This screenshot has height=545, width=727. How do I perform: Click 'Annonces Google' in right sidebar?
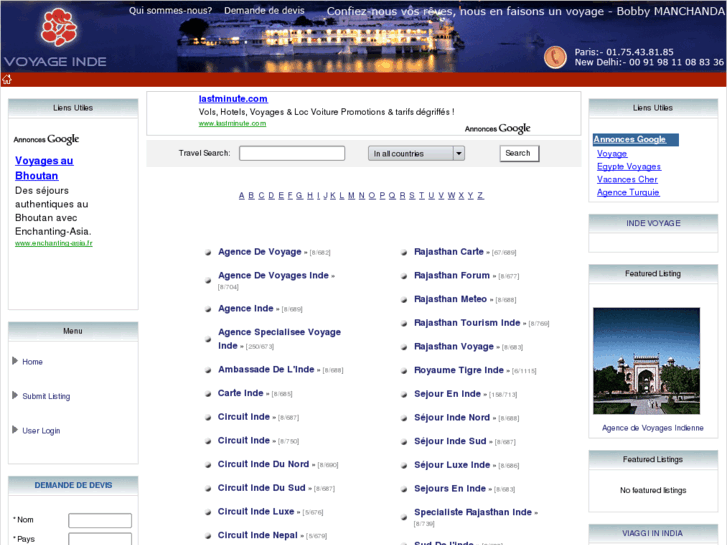click(630, 139)
